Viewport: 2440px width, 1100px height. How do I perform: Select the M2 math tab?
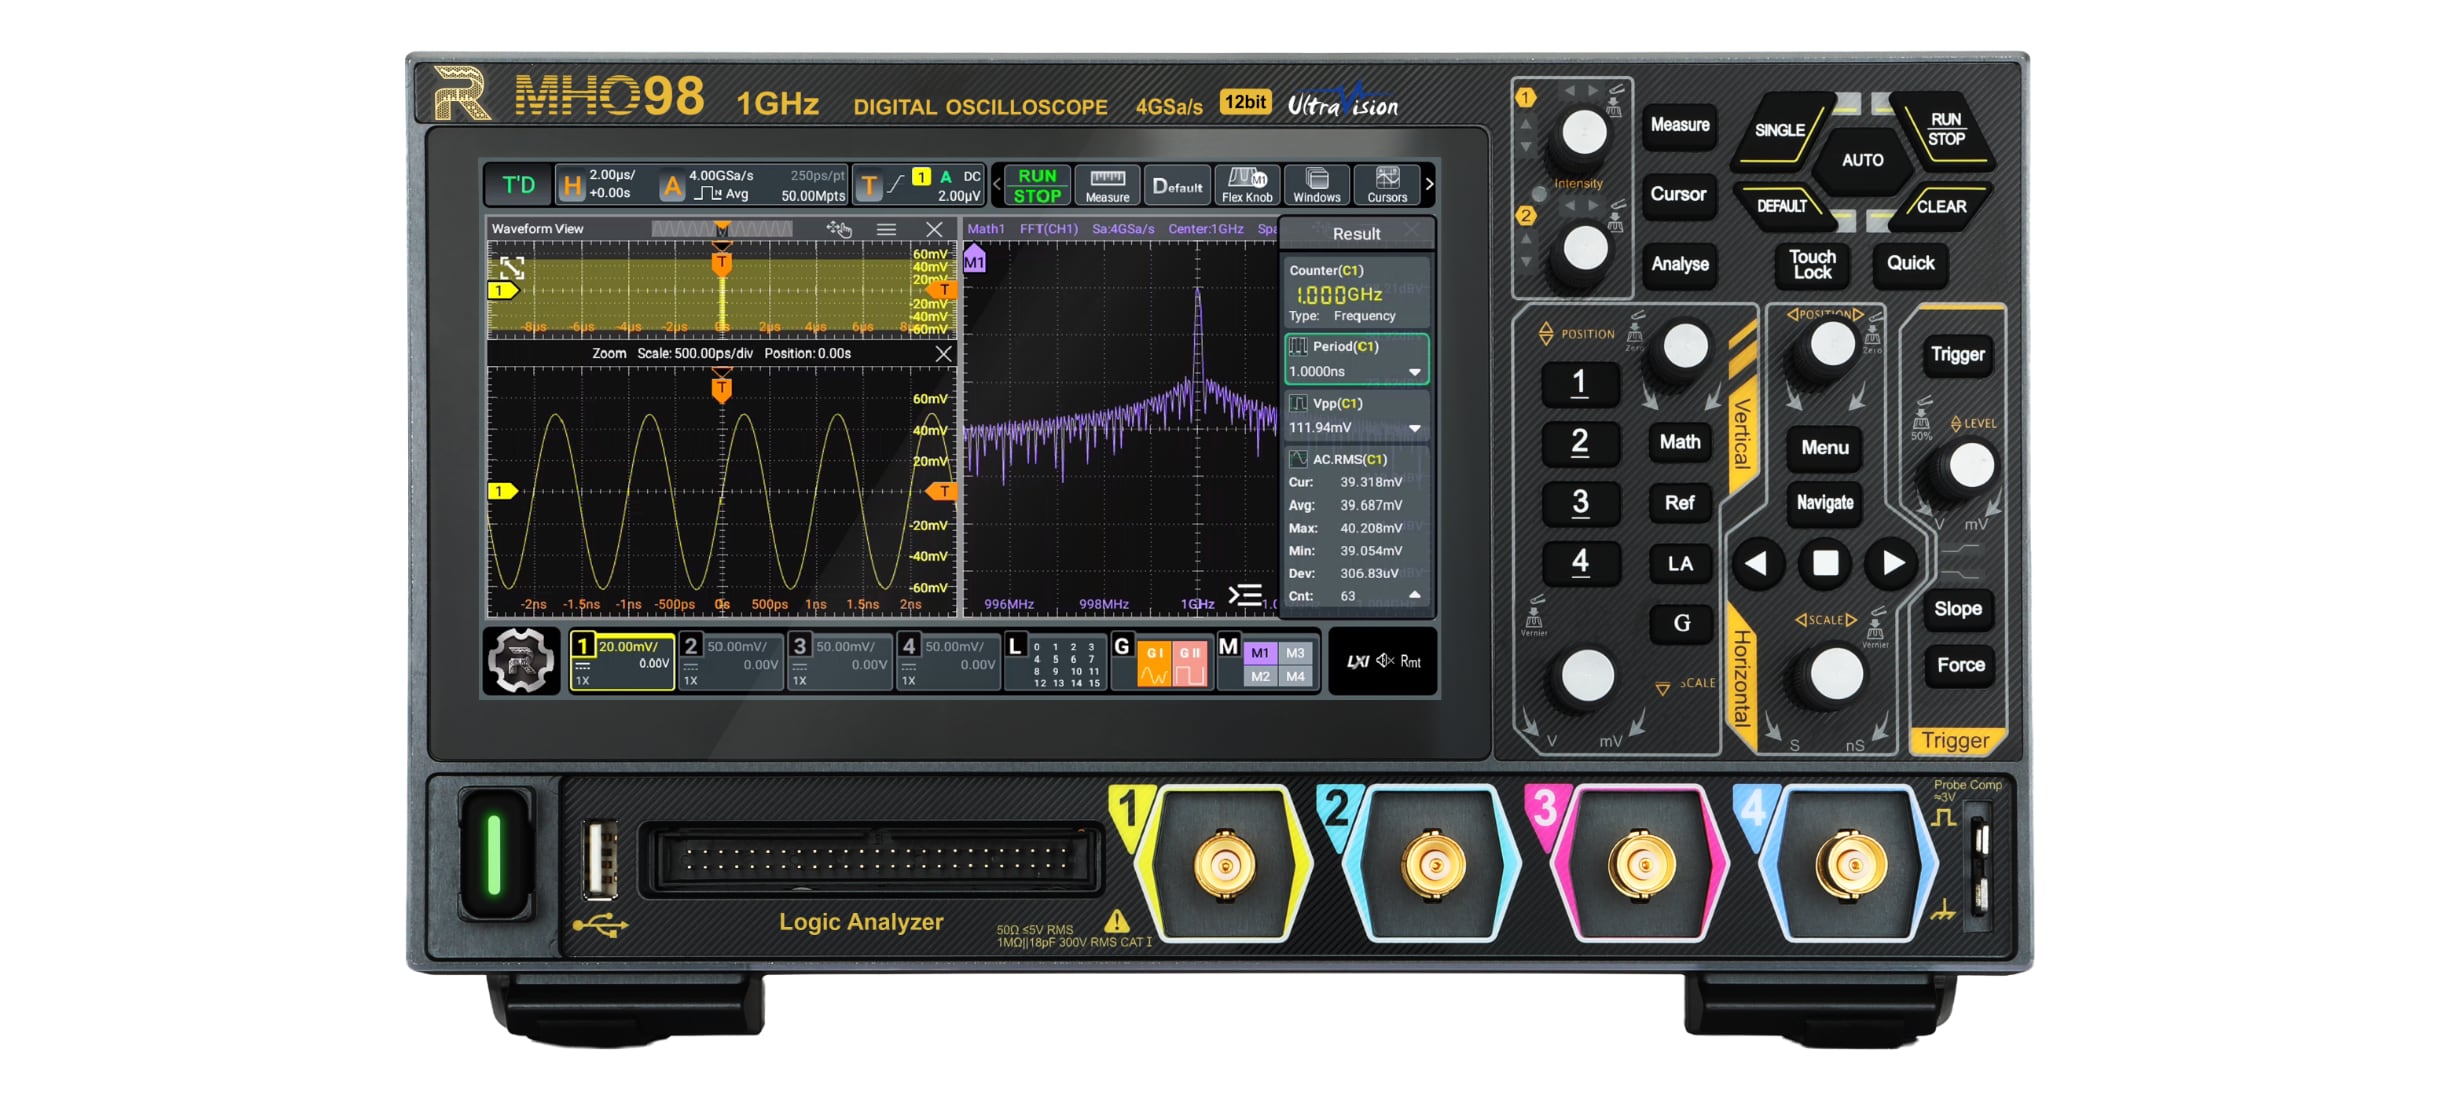1260,677
